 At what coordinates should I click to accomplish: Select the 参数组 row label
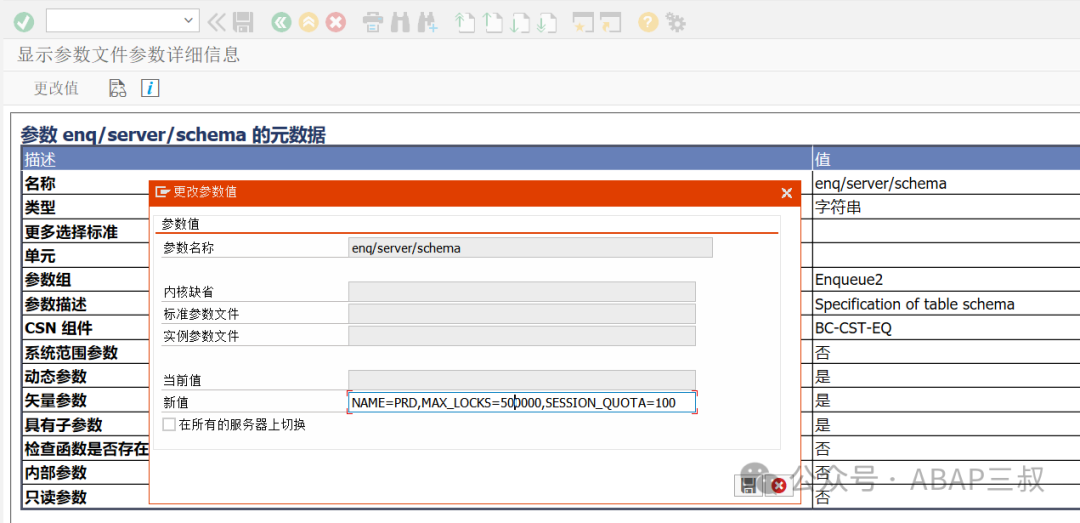(x=48, y=280)
